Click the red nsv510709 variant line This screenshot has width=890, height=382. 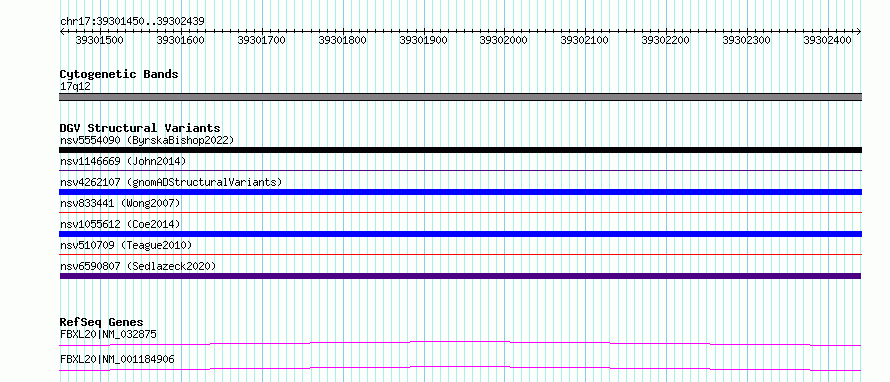coord(460,254)
